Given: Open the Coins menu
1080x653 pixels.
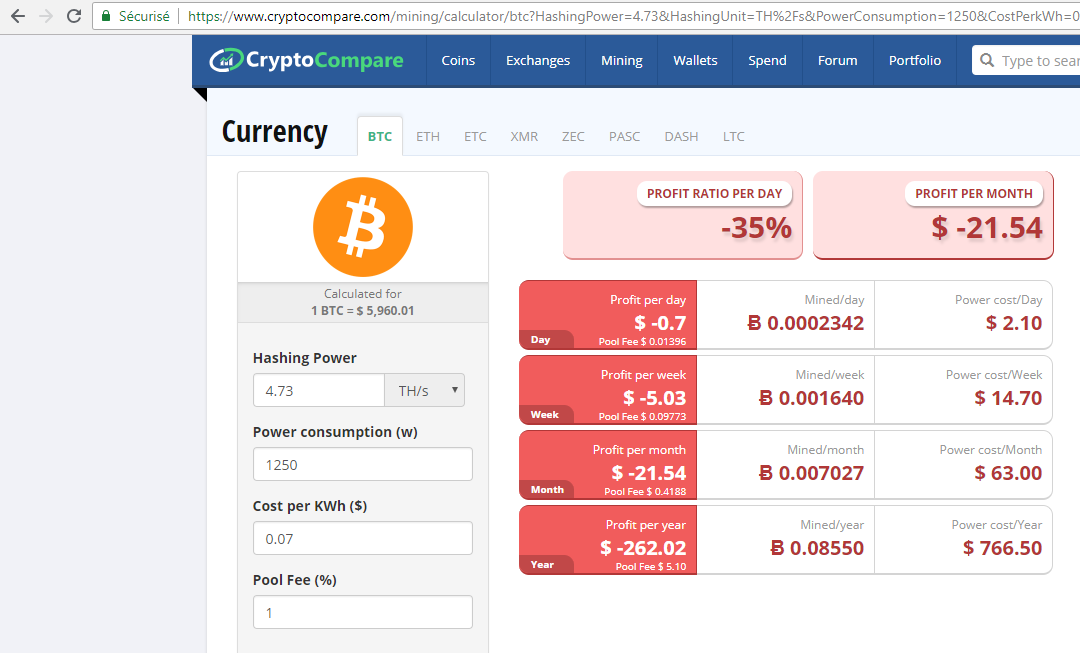Looking at the screenshot, I should 458,61.
